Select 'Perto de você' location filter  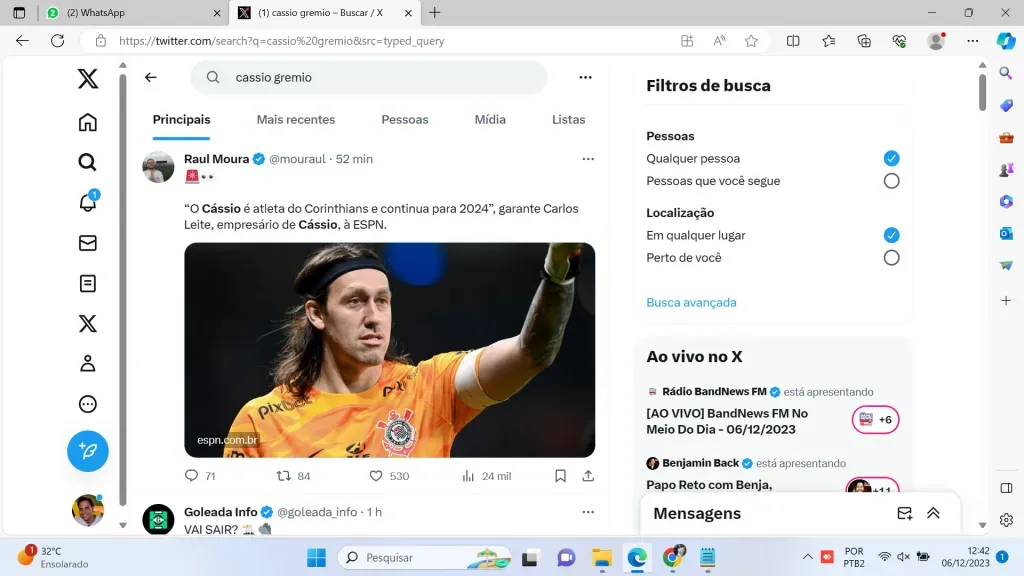(891, 258)
